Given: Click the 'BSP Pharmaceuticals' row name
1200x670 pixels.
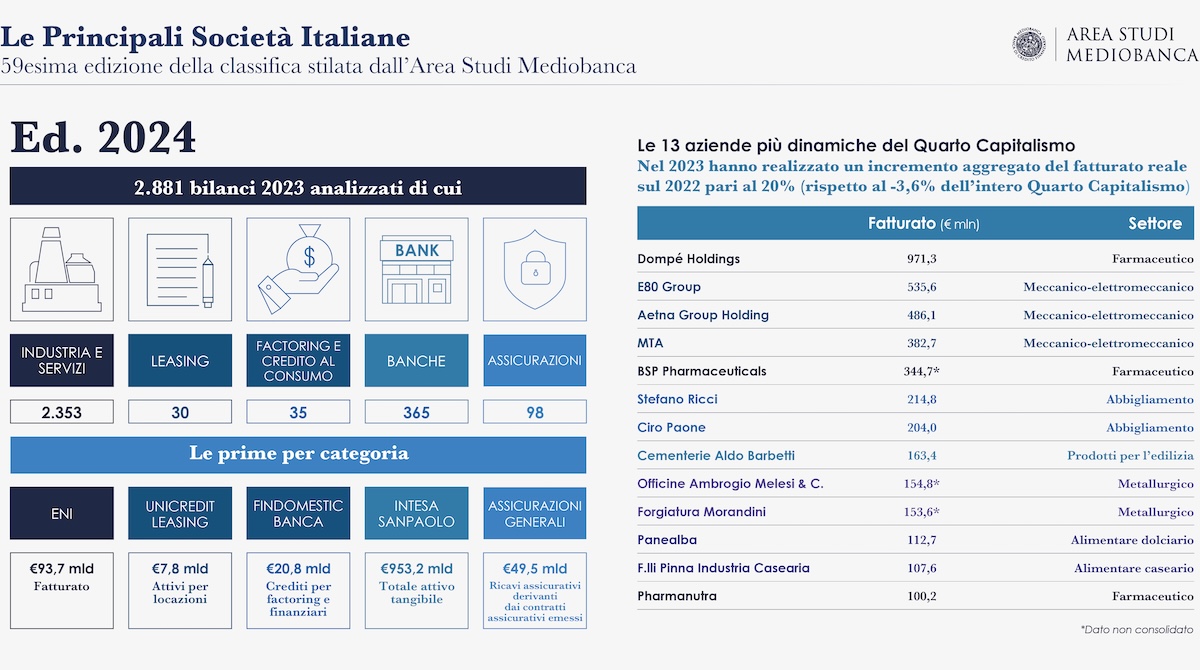Looking at the screenshot, I should (701, 371).
